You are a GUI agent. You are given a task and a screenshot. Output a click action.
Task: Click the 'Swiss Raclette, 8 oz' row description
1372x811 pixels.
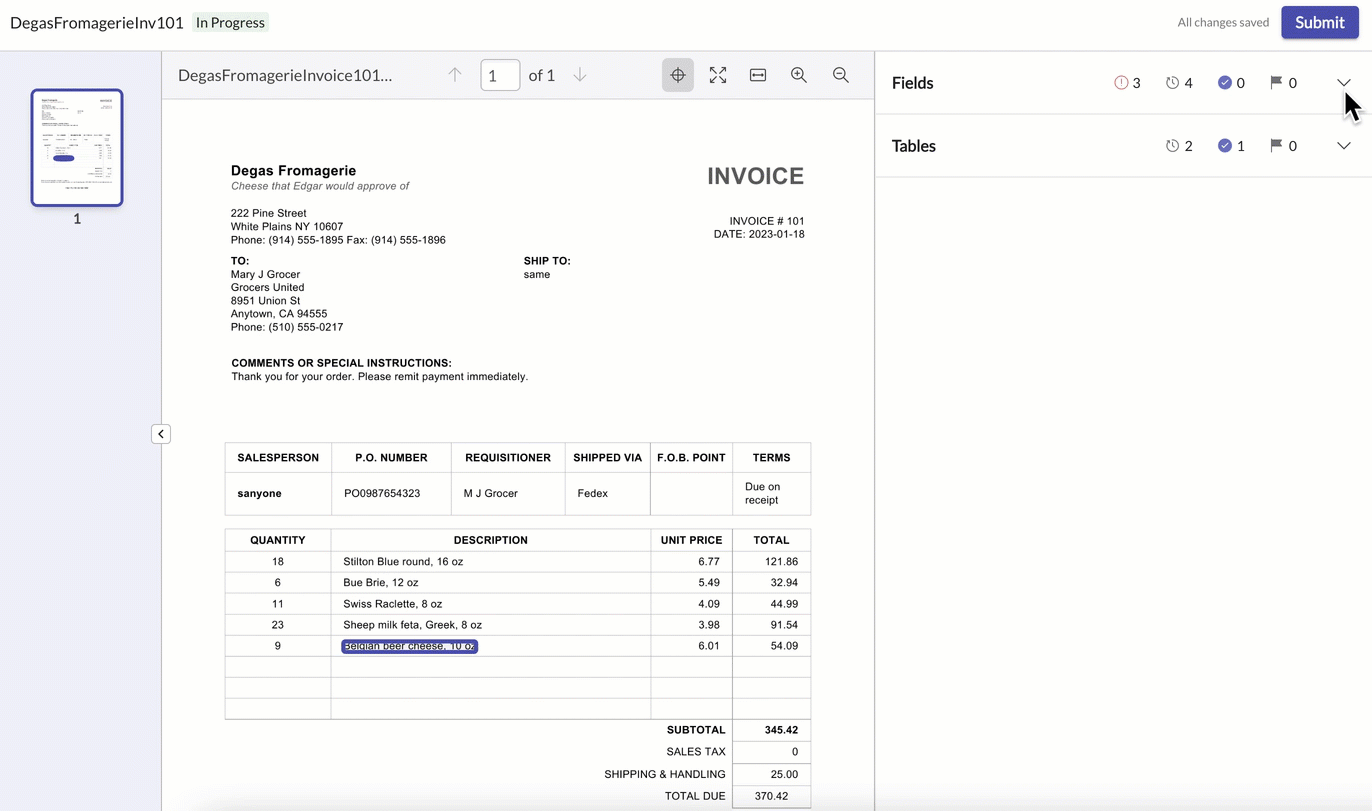[392, 604]
